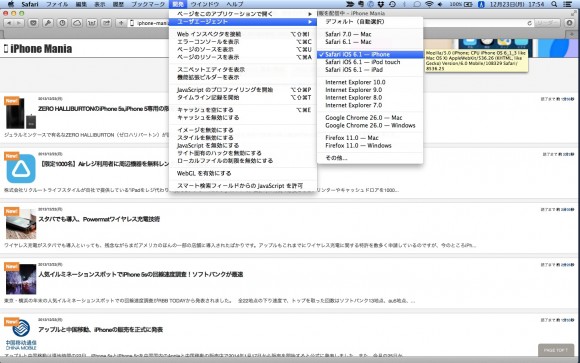
Task: Open the ブックマーク menu
Action: pos(148,4)
